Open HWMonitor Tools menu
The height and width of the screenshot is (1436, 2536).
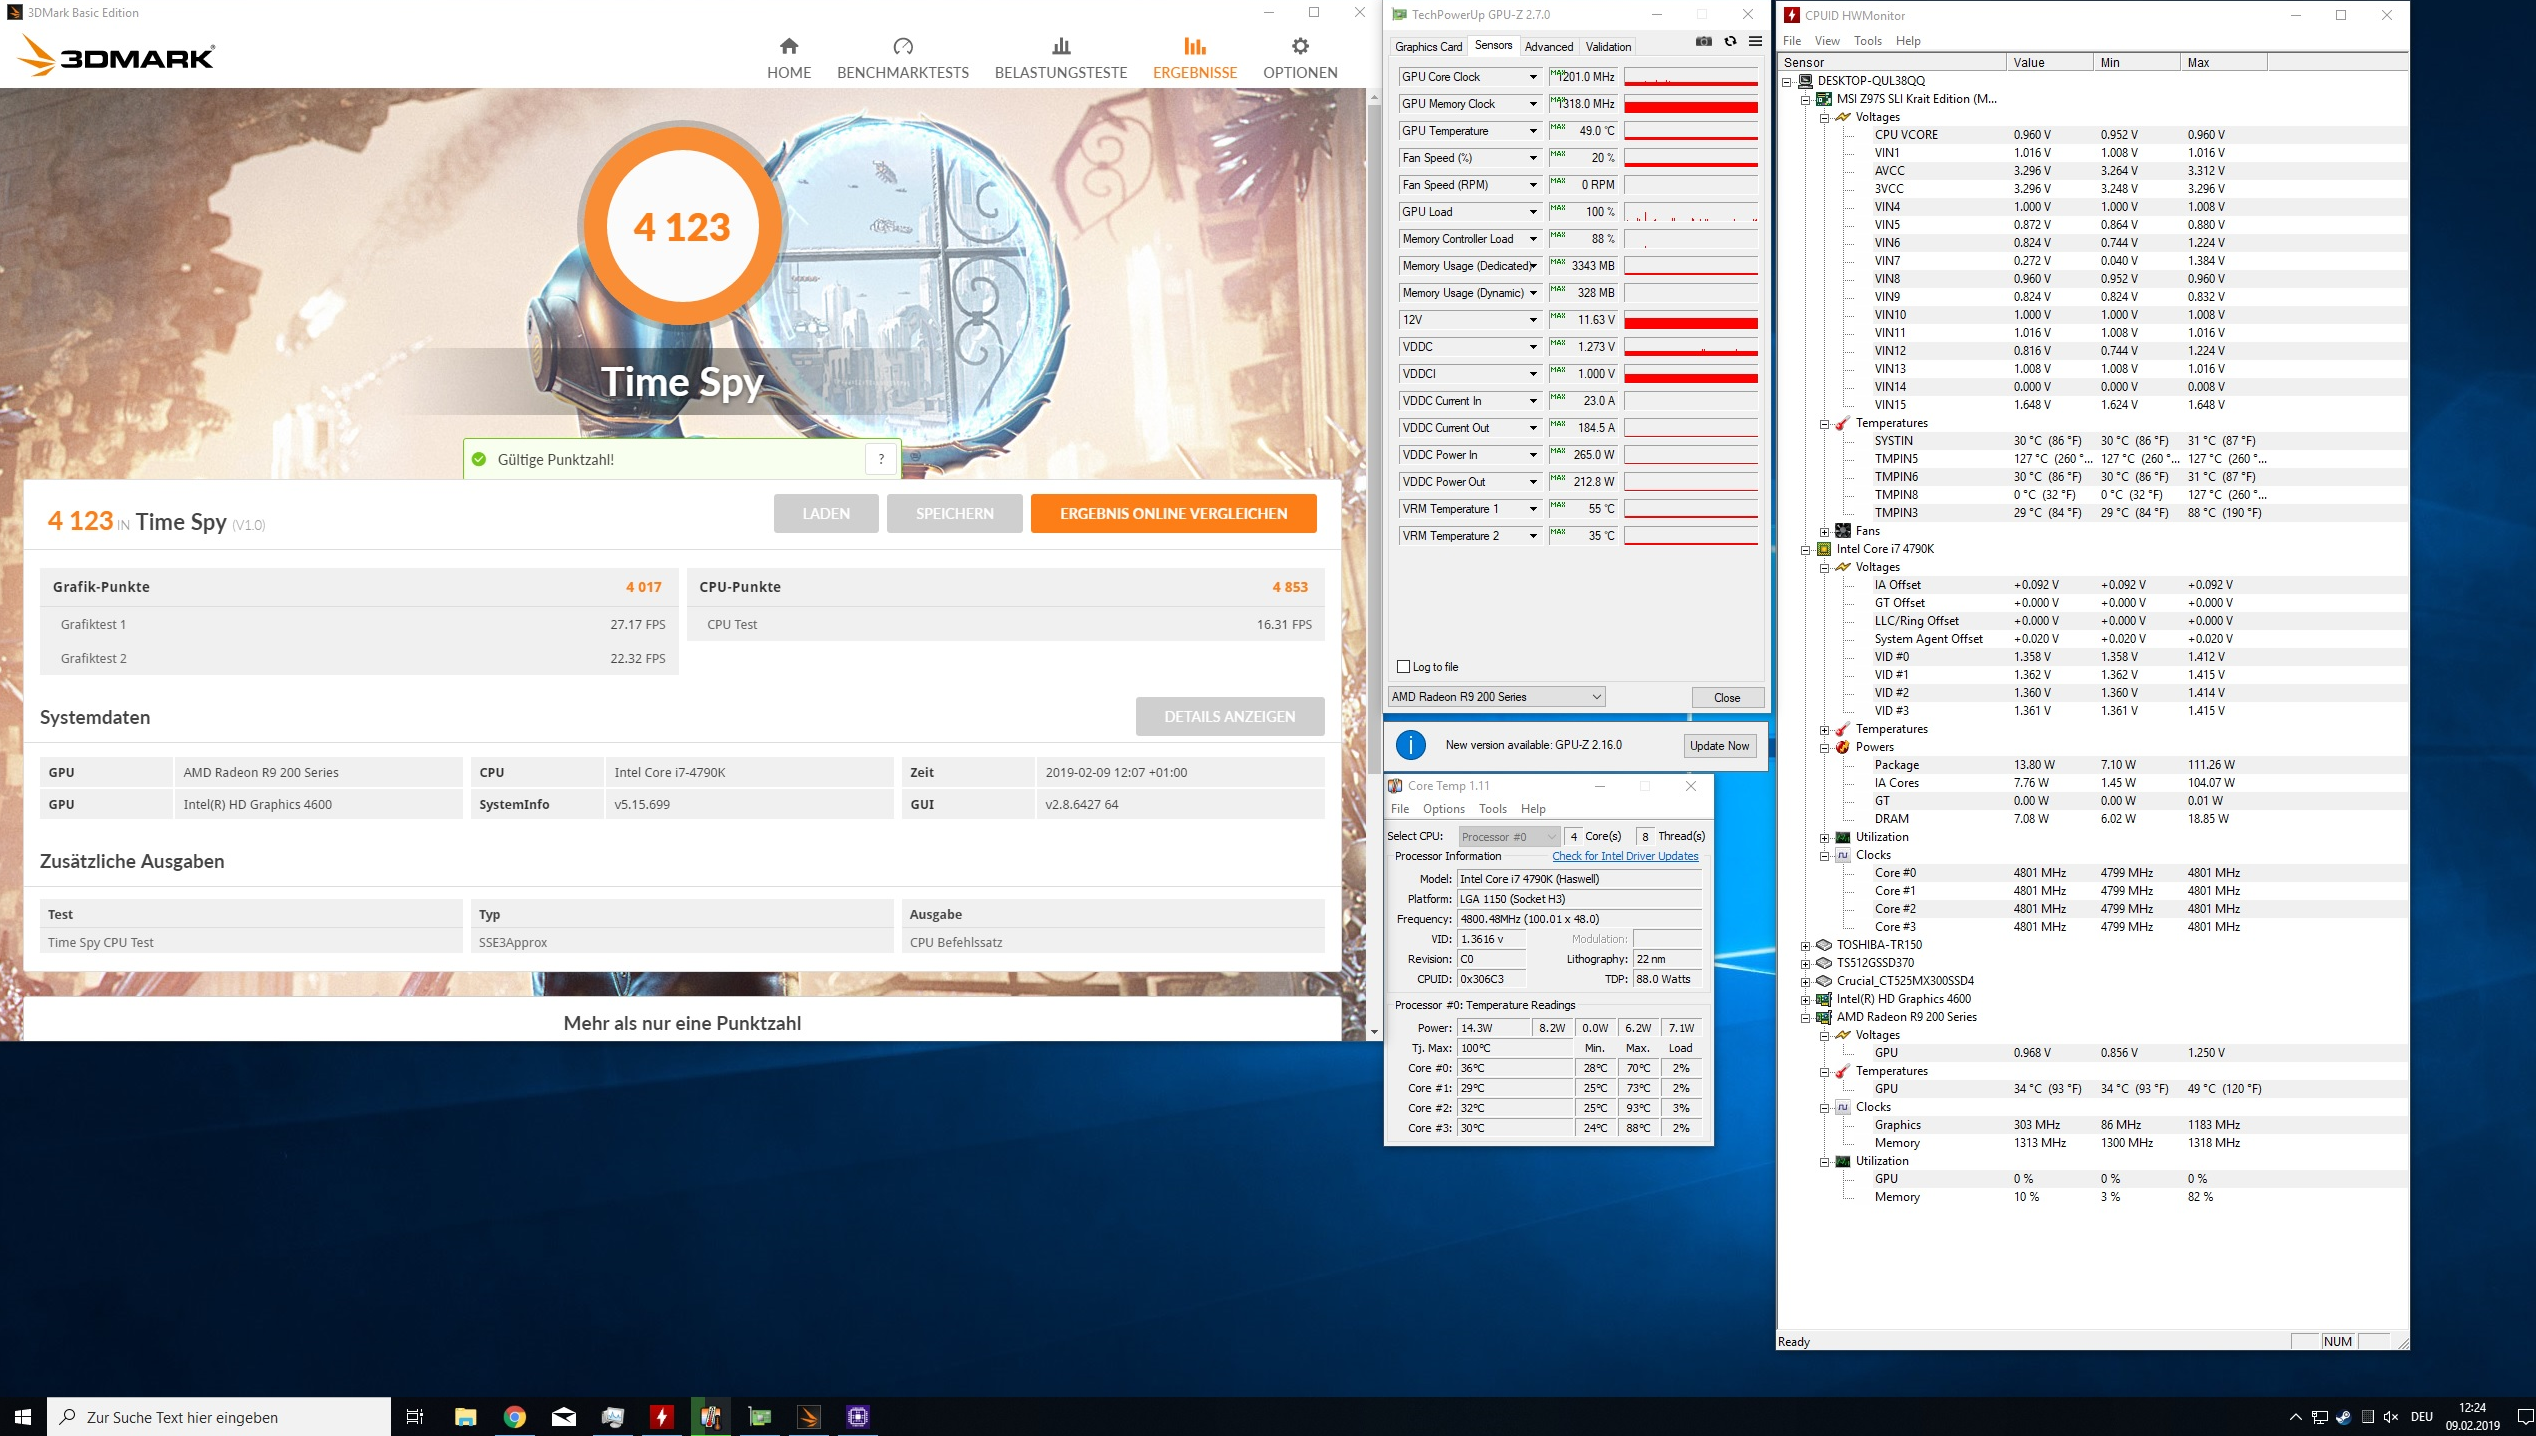pyautogui.click(x=1867, y=41)
